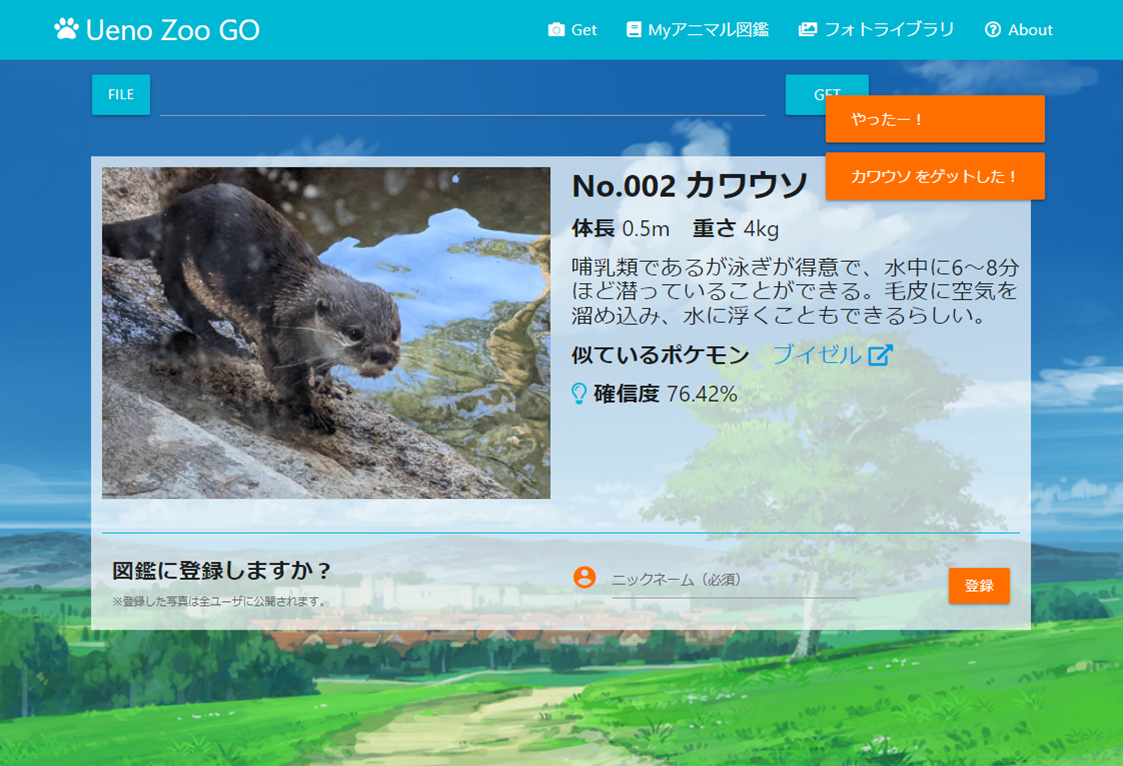Click the 重さ 4kg text
Viewport: 1123px width, 766px height.
pos(736,229)
